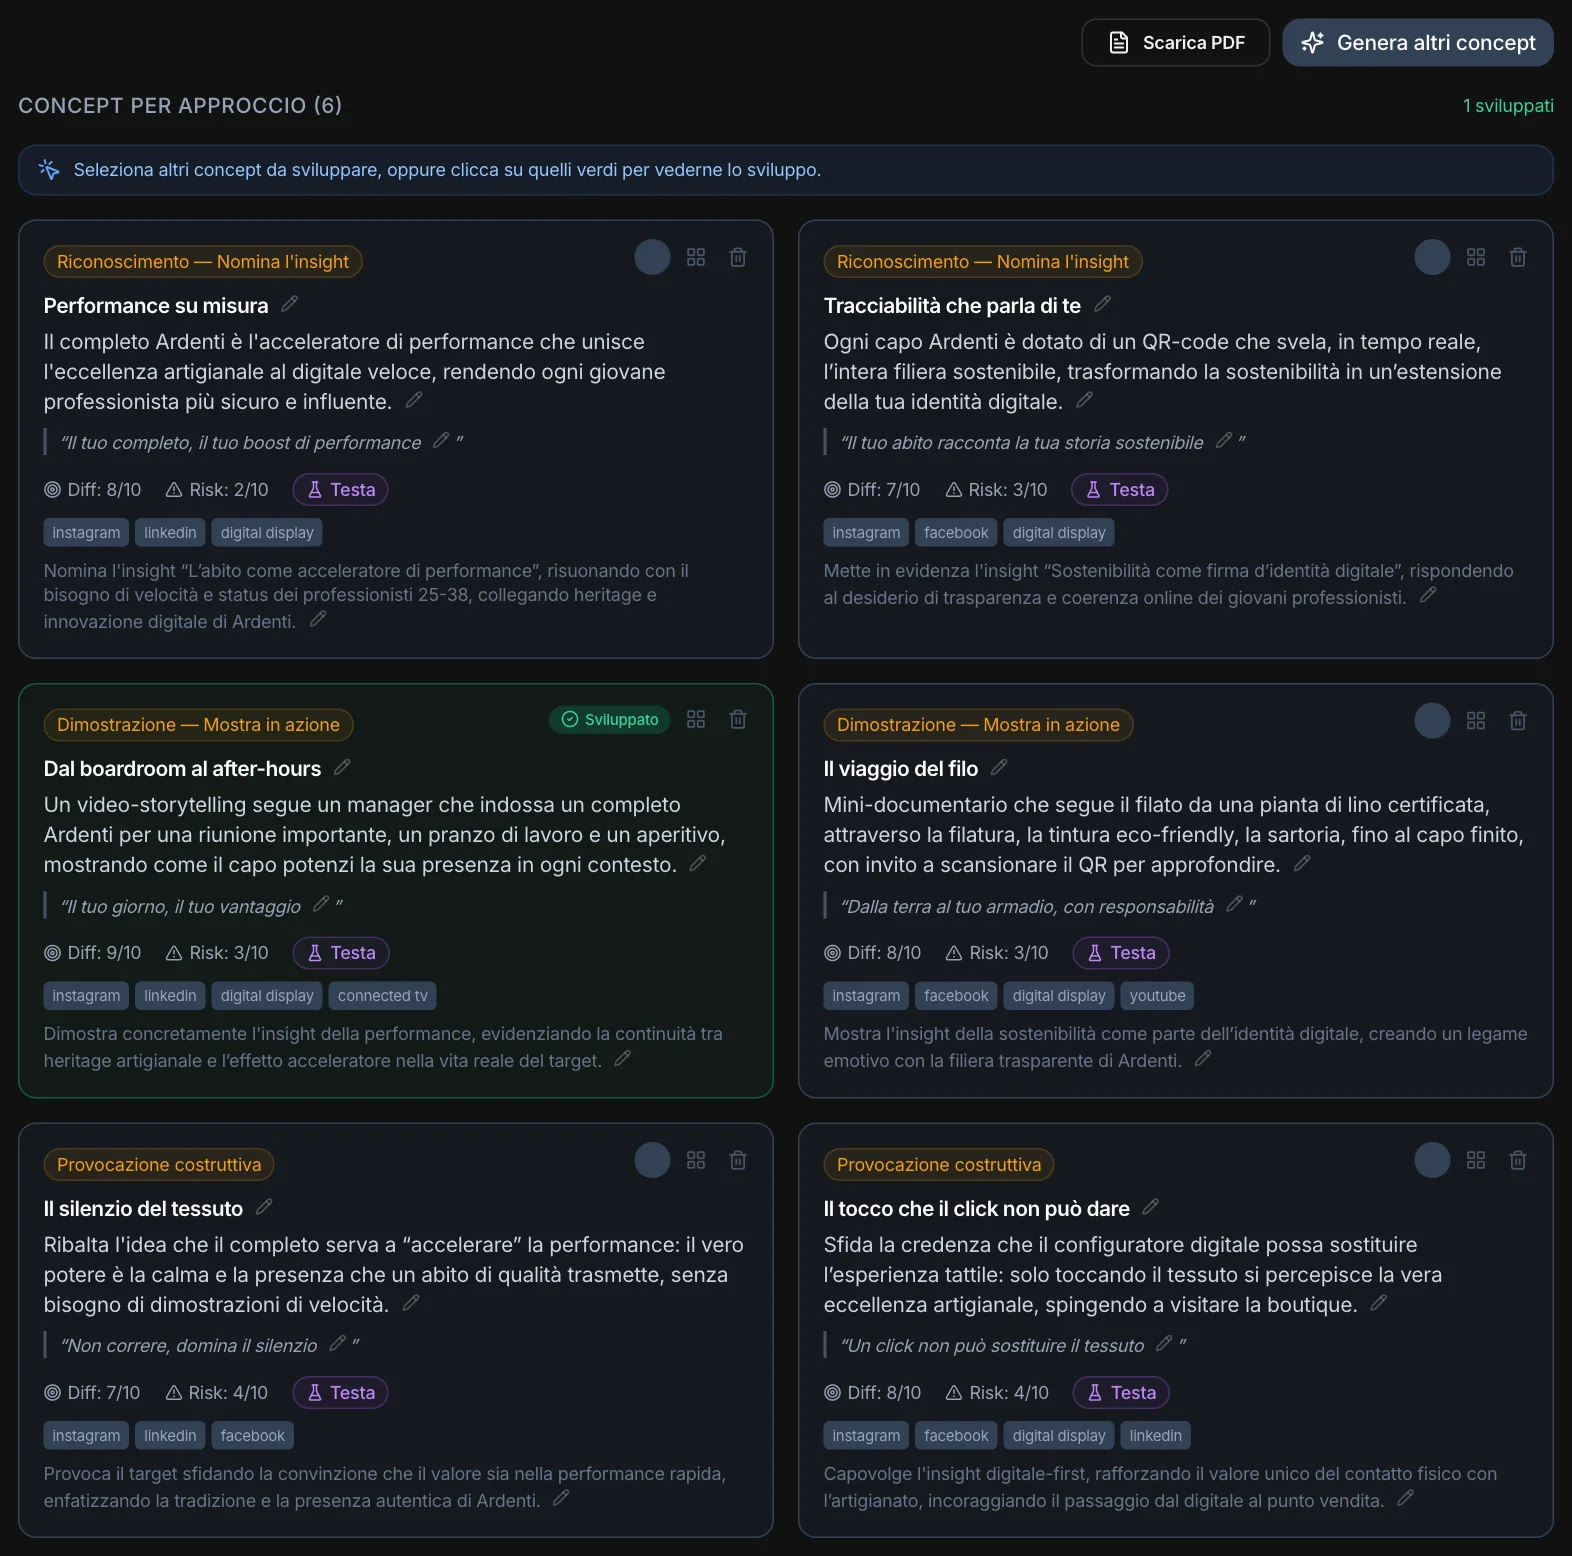Edit the title 'Il silenzio del tessuto'
Image resolution: width=1572 pixels, height=1556 pixels.
tap(264, 1207)
